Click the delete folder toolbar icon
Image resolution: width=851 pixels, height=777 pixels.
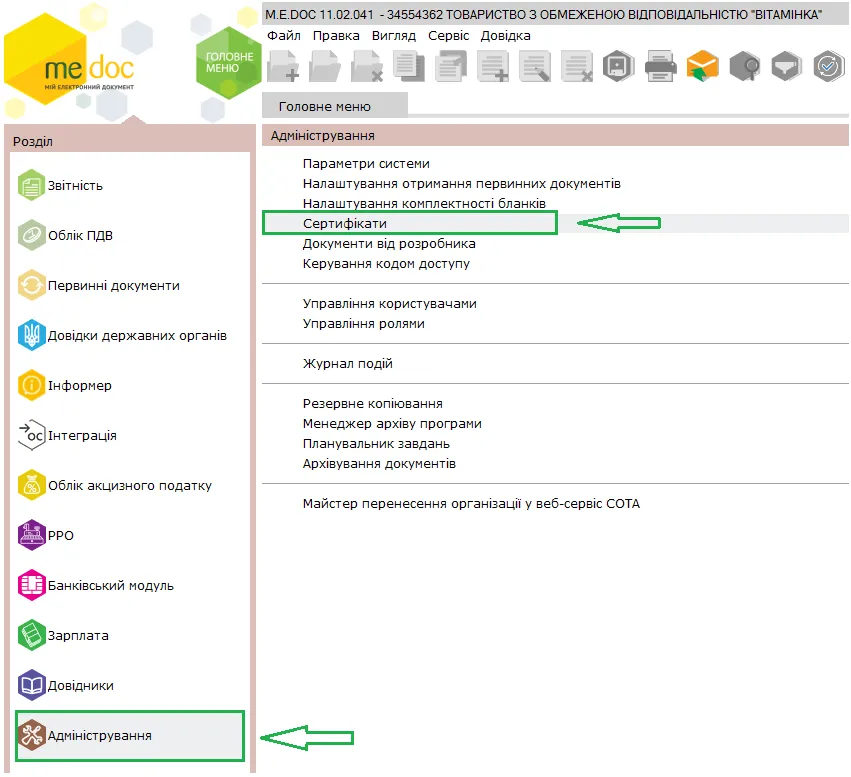[x=367, y=66]
